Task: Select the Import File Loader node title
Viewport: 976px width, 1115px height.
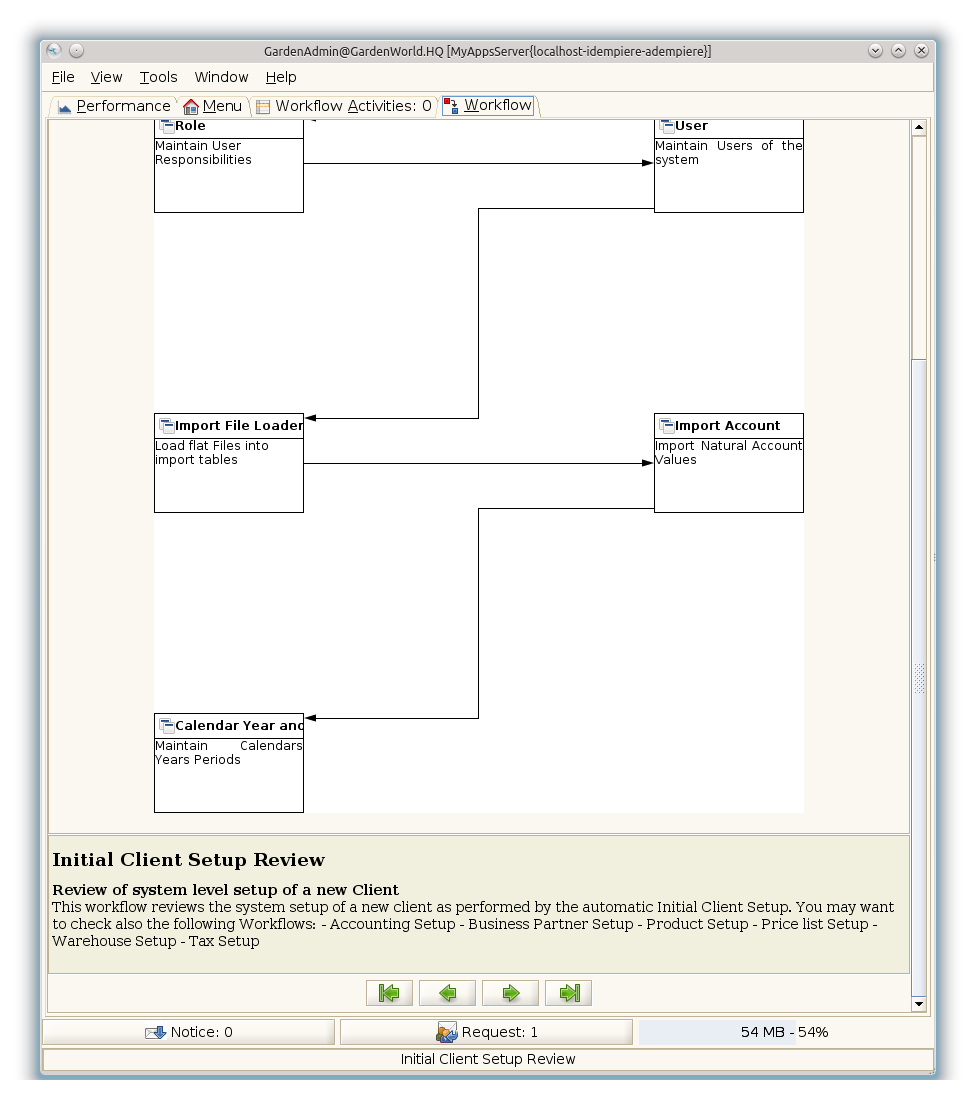Action: 239,426
